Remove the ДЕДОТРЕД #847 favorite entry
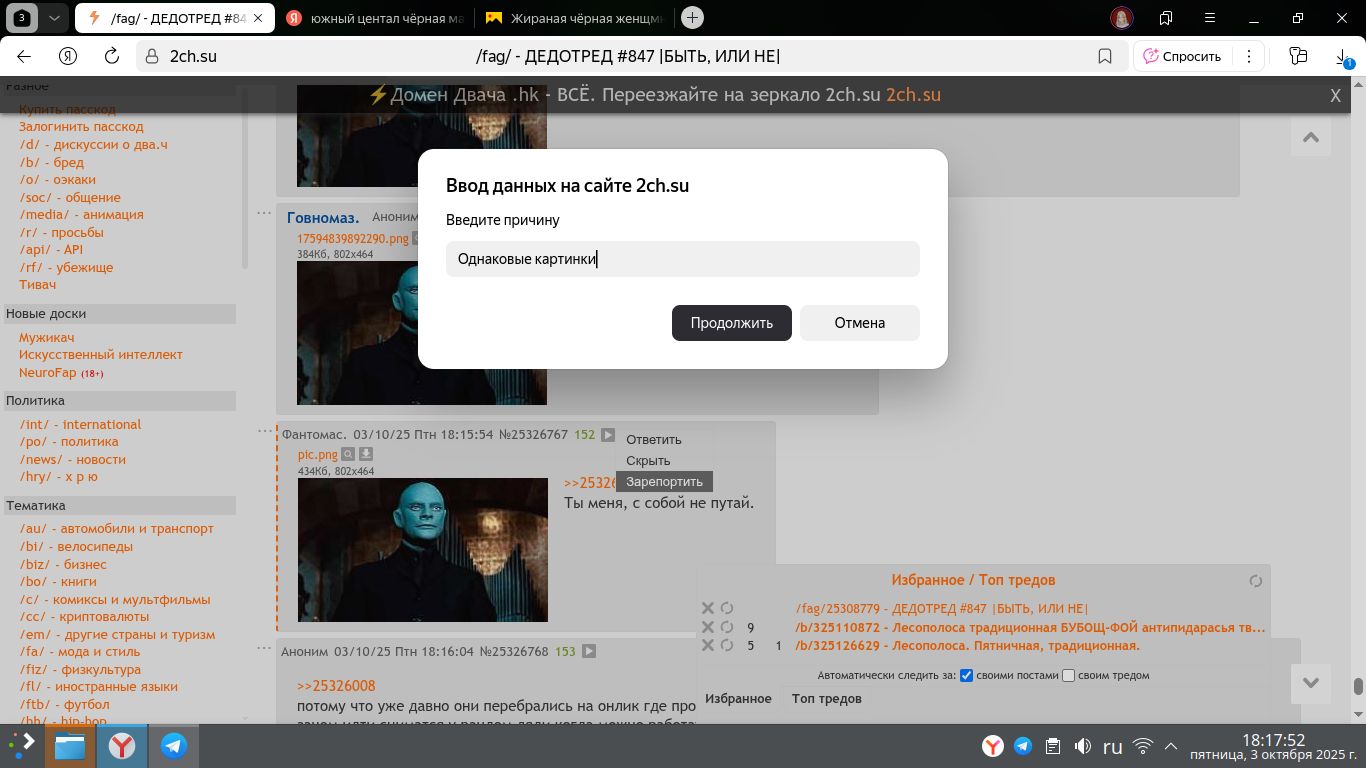 coord(708,608)
